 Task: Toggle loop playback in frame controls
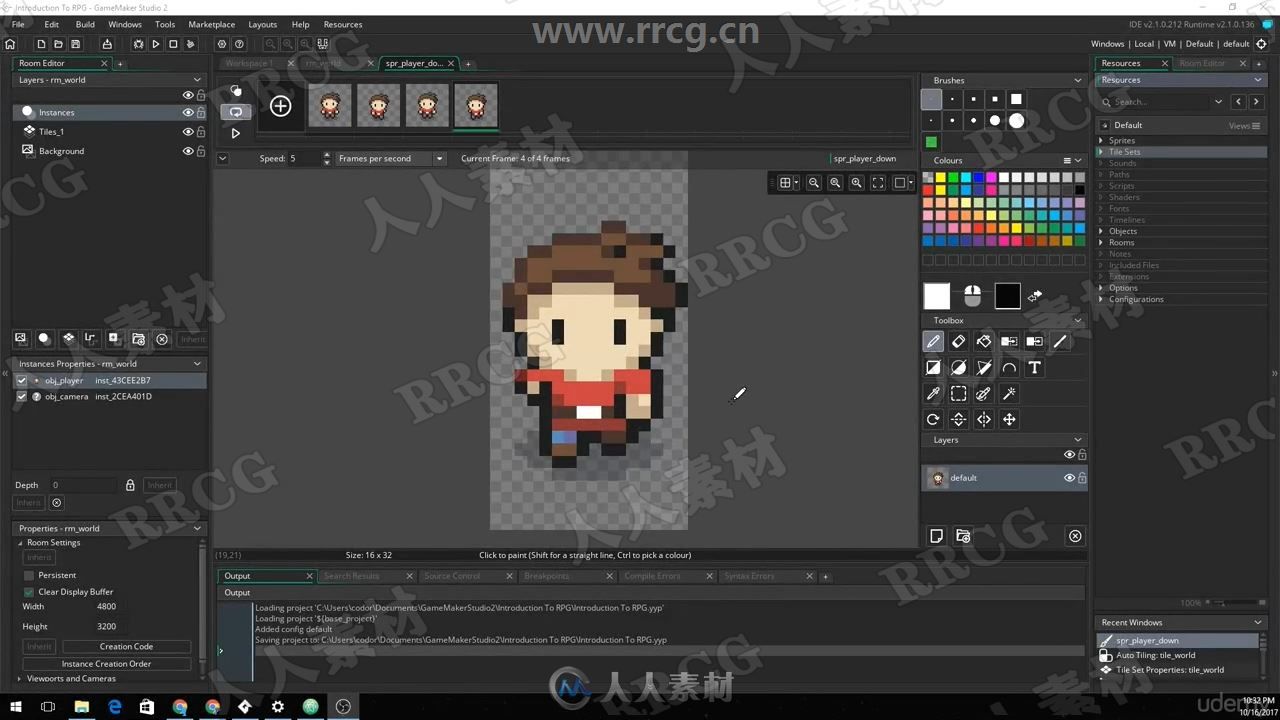[x=236, y=111]
